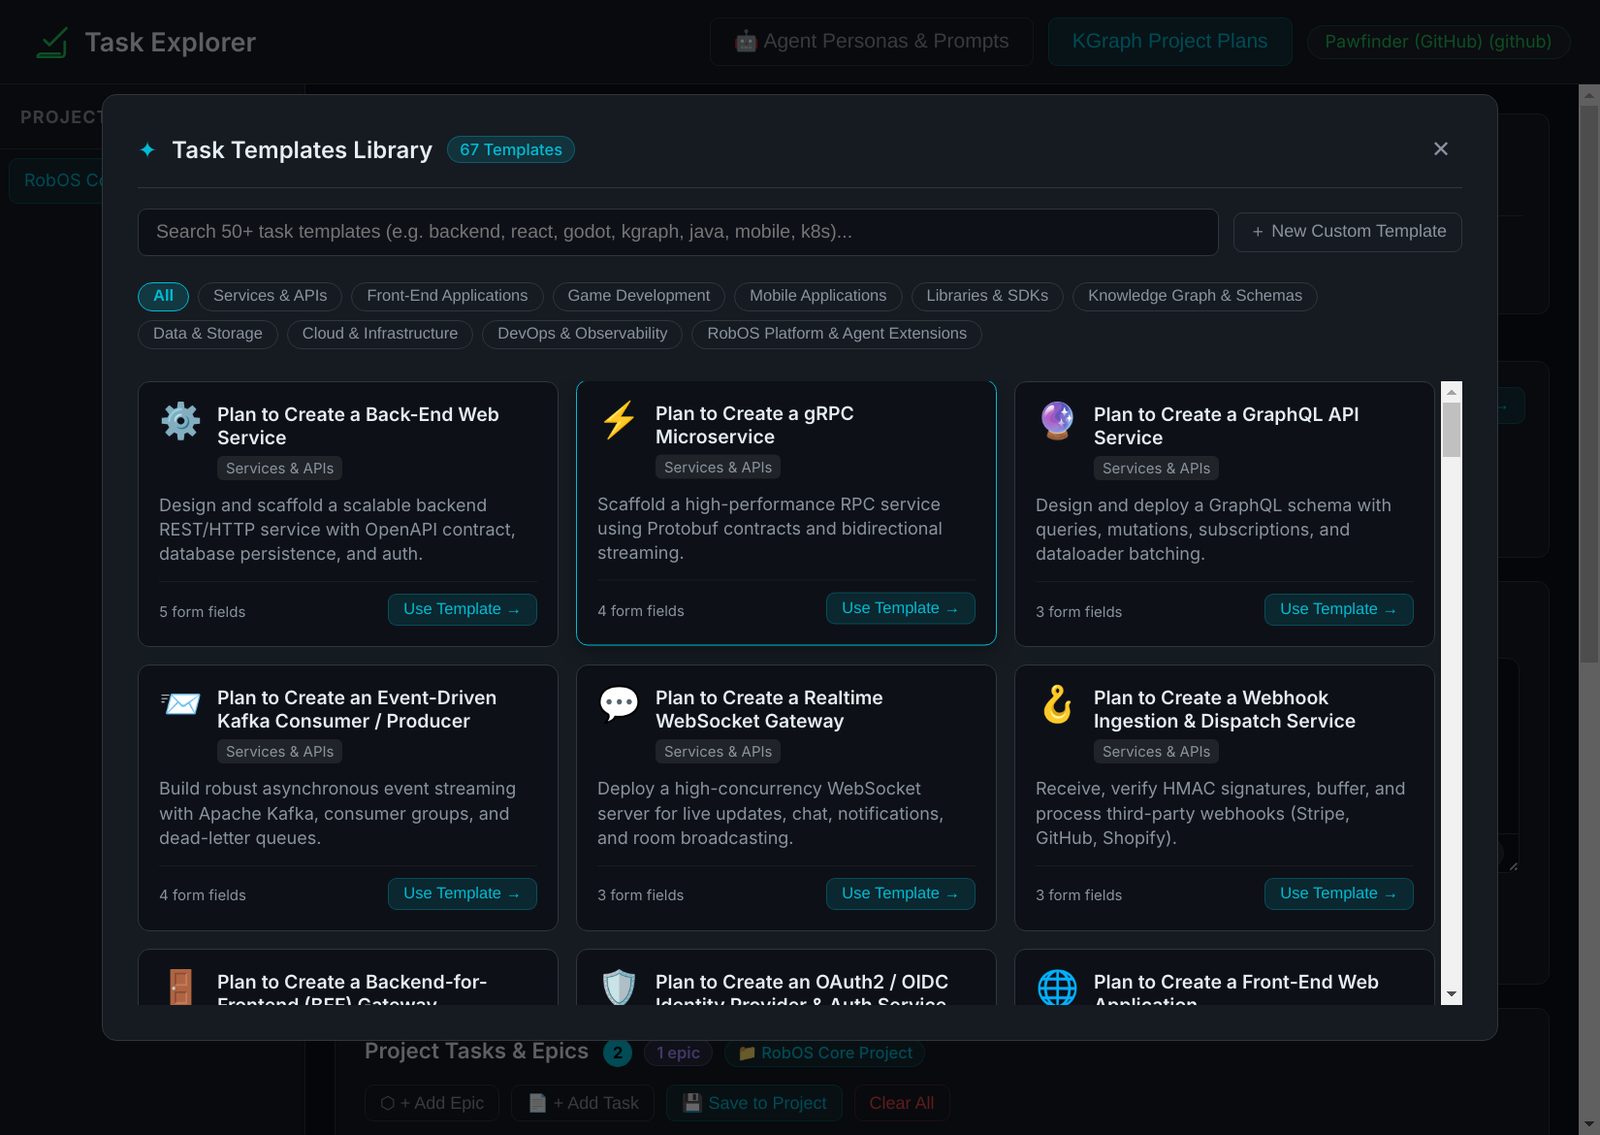Filter by Services & APIs category

tap(270, 296)
